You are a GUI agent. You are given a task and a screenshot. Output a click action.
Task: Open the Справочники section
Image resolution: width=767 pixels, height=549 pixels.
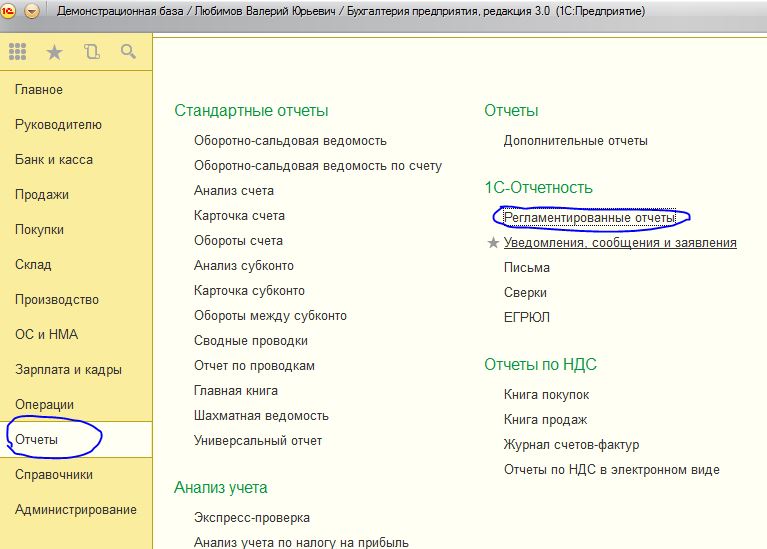click(x=54, y=475)
